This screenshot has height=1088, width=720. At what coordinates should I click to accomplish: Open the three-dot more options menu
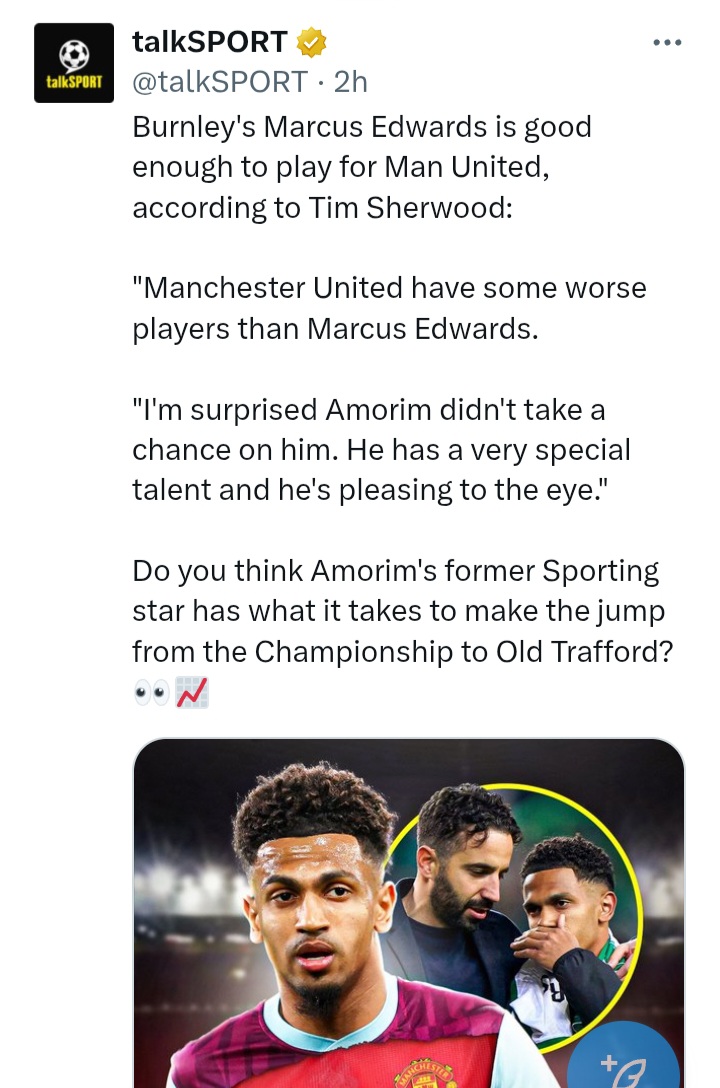667,43
